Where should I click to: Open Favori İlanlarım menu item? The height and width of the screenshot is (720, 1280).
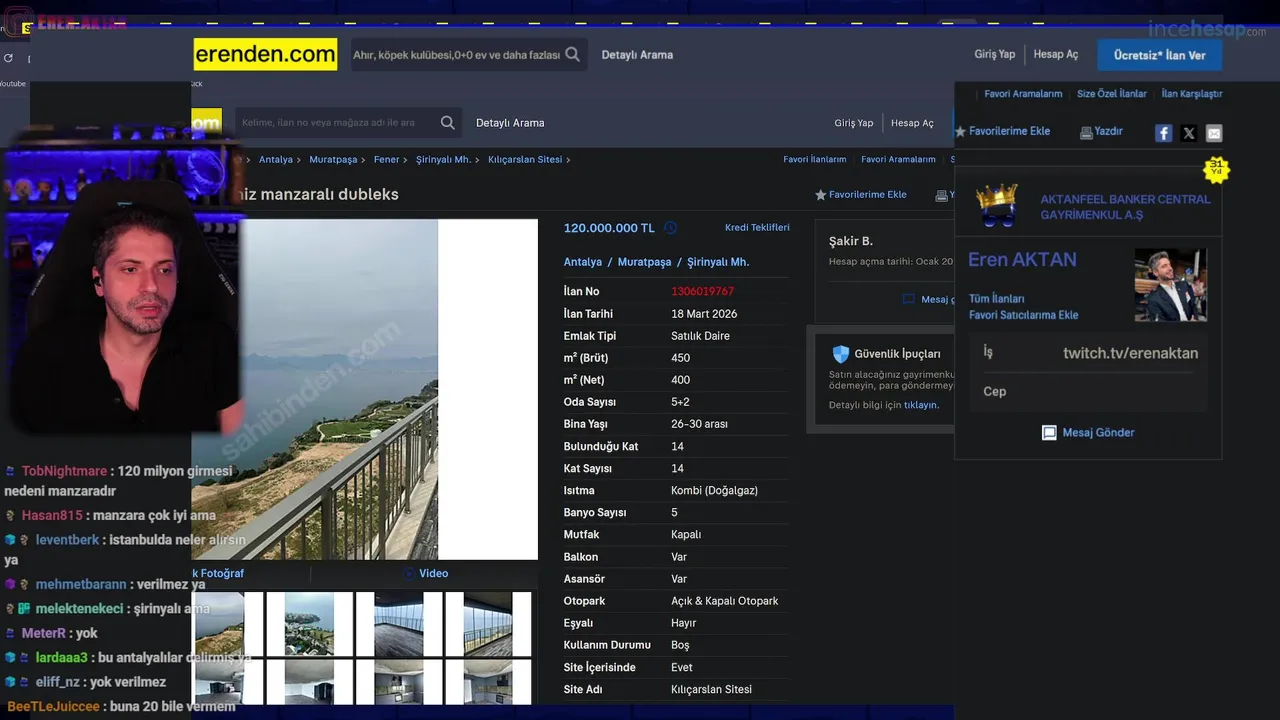(x=815, y=159)
